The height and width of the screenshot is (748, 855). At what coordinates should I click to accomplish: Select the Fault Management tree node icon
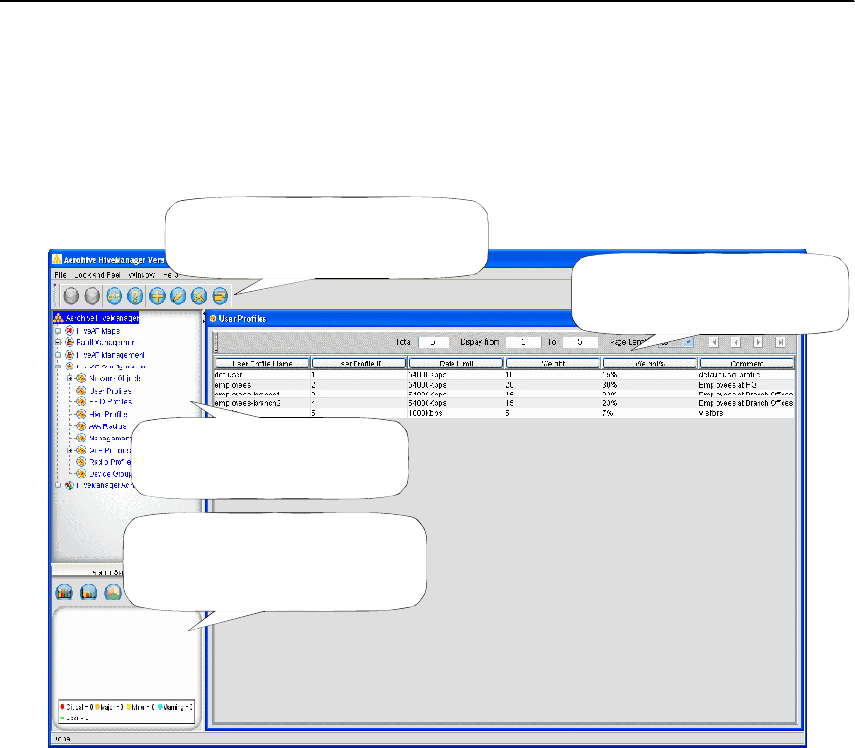click(x=69, y=342)
